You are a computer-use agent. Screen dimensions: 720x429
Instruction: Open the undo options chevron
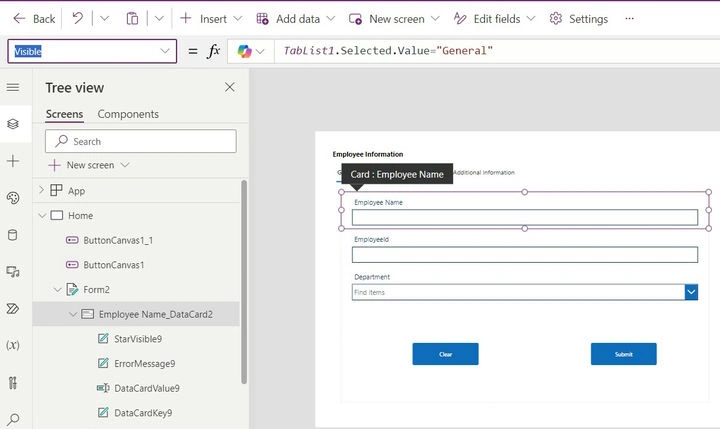pos(105,18)
